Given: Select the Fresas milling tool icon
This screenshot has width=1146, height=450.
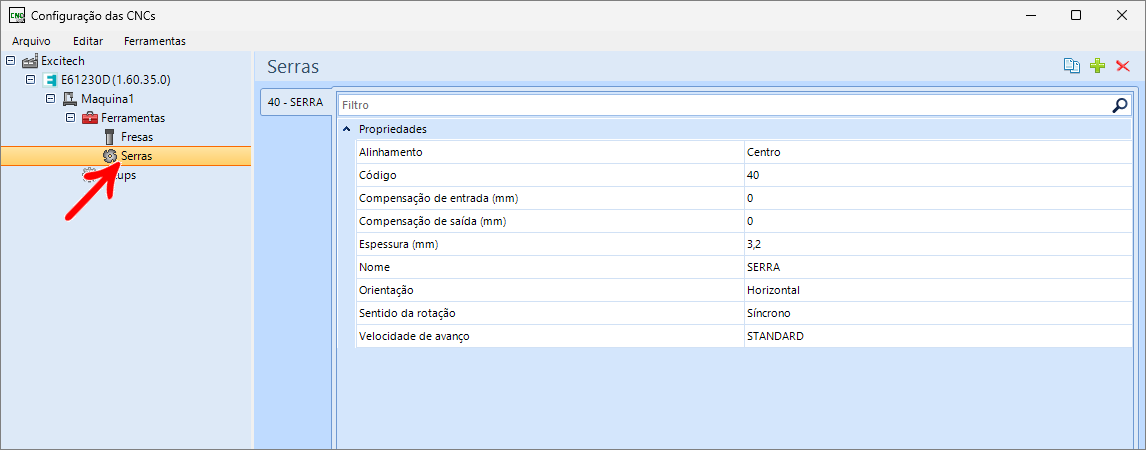Looking at the screenshot, I should coord(110,137).
